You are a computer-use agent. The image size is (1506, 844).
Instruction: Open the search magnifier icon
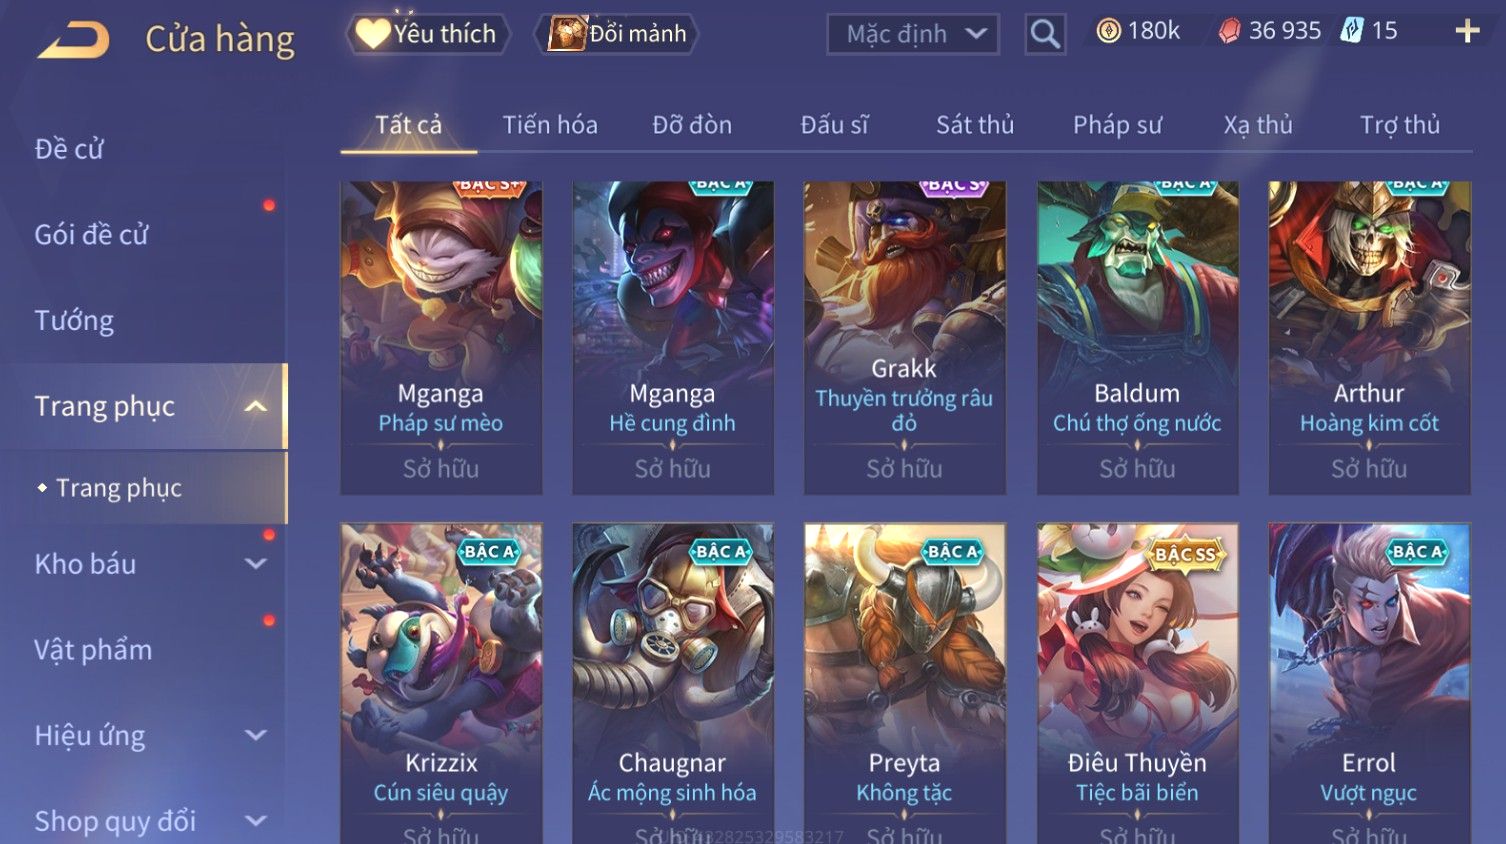[1045, 34]
